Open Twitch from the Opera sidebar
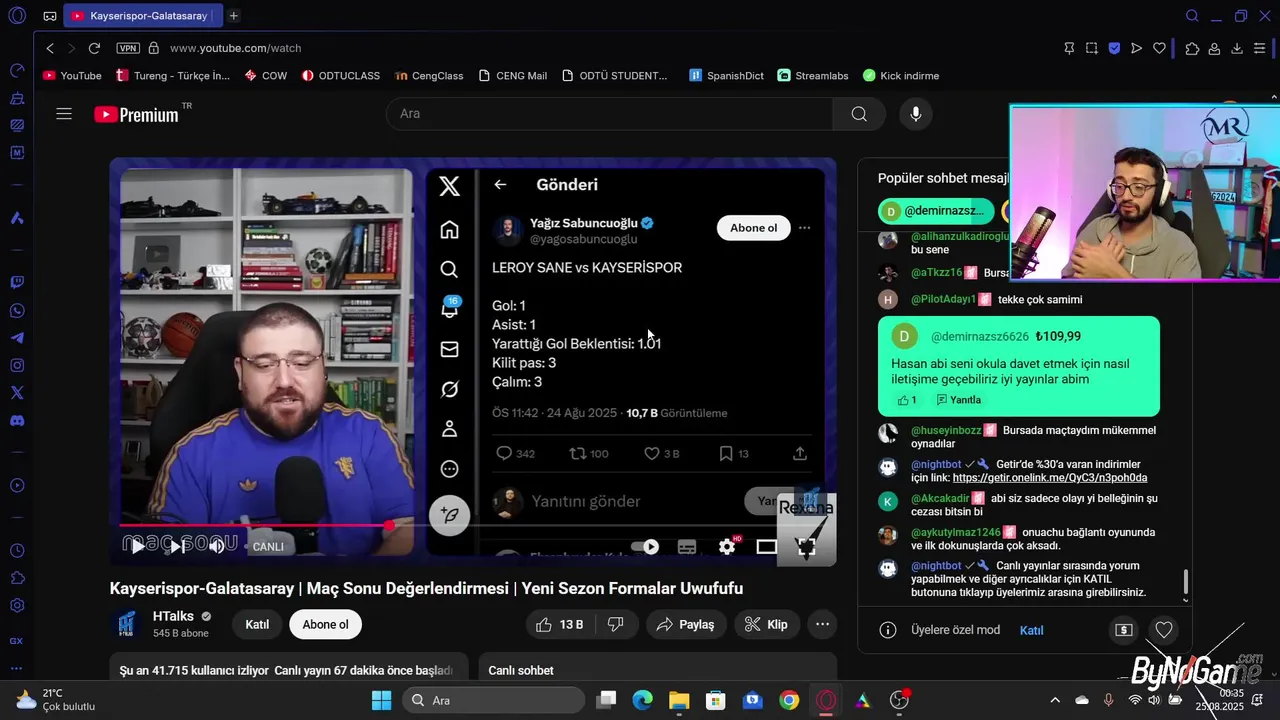1280x720 pixels. coord(17,283)
